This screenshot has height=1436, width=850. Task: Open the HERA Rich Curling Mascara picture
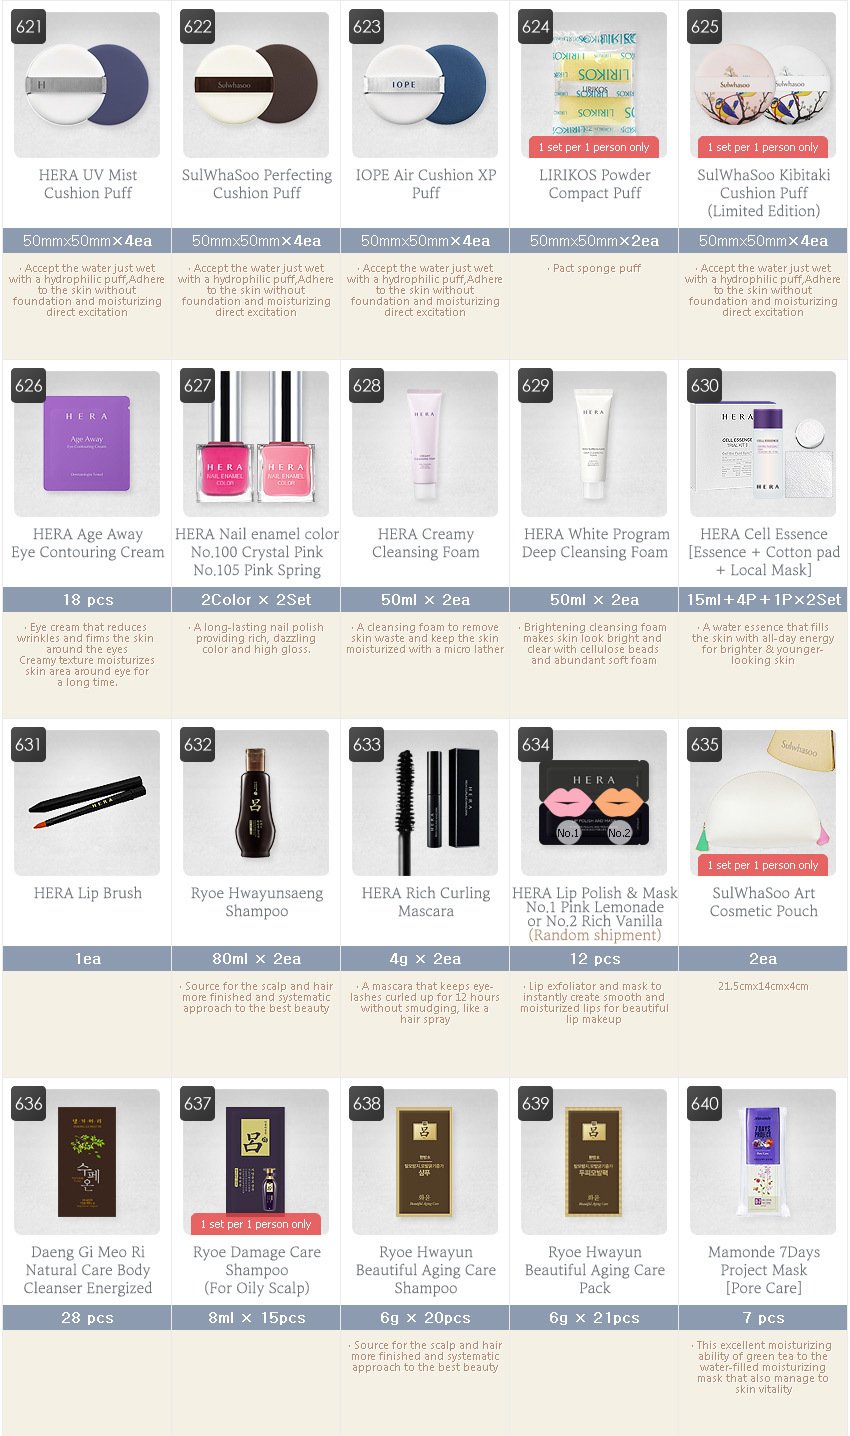425,803
